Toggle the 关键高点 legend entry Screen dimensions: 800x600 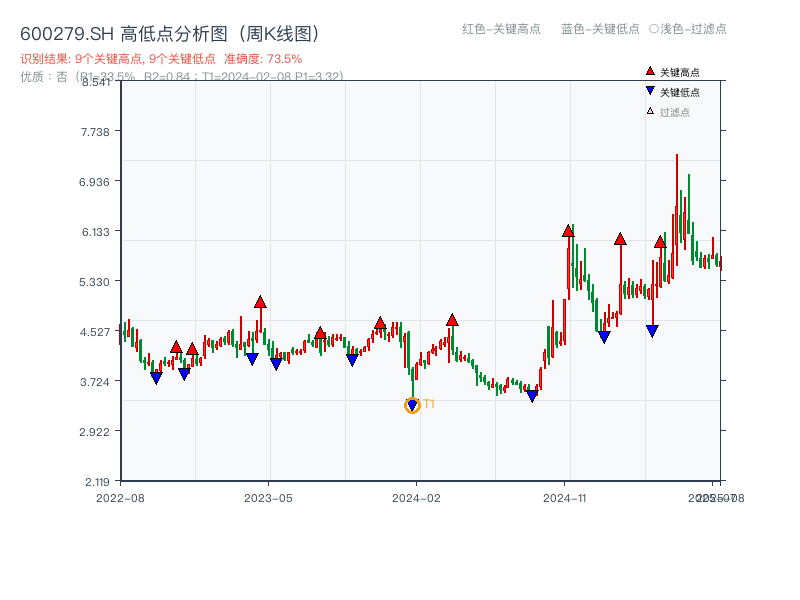click(679, 72)
